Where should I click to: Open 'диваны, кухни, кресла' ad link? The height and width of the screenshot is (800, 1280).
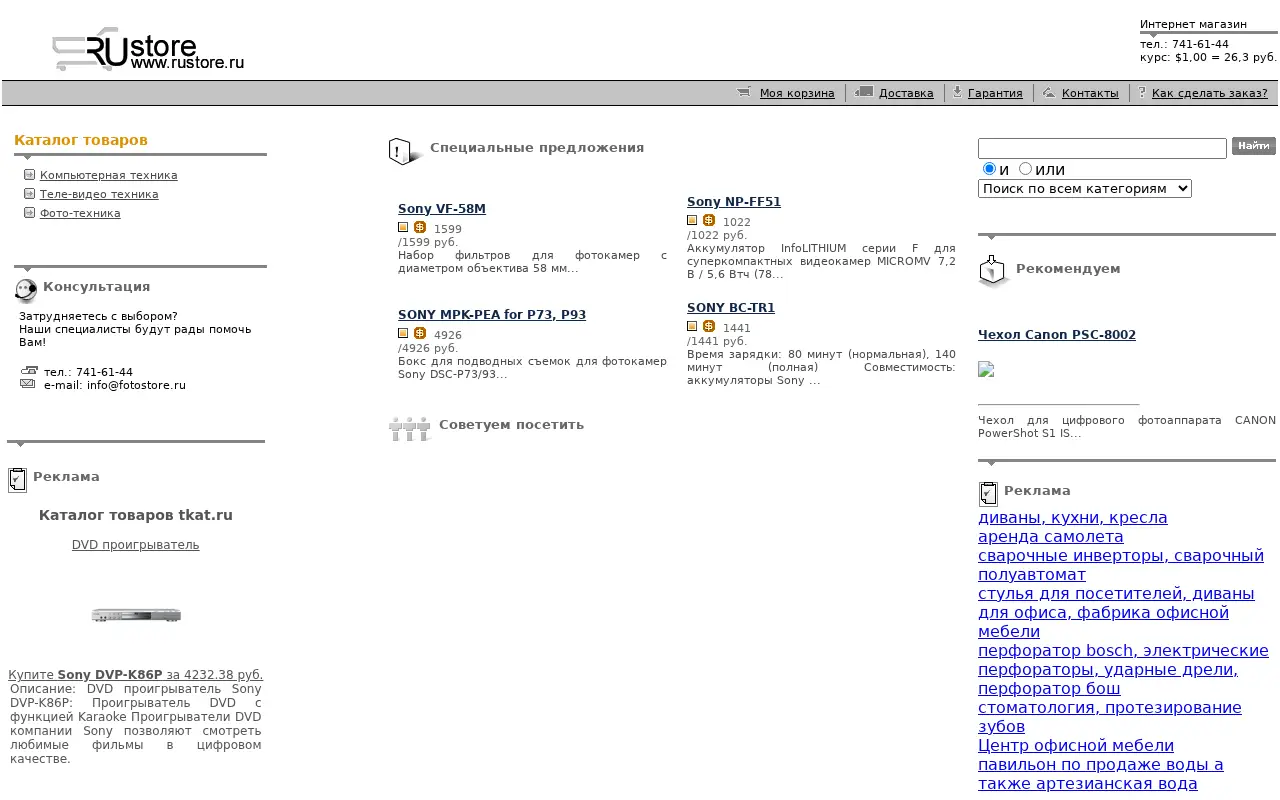(x=1073, y=518)
